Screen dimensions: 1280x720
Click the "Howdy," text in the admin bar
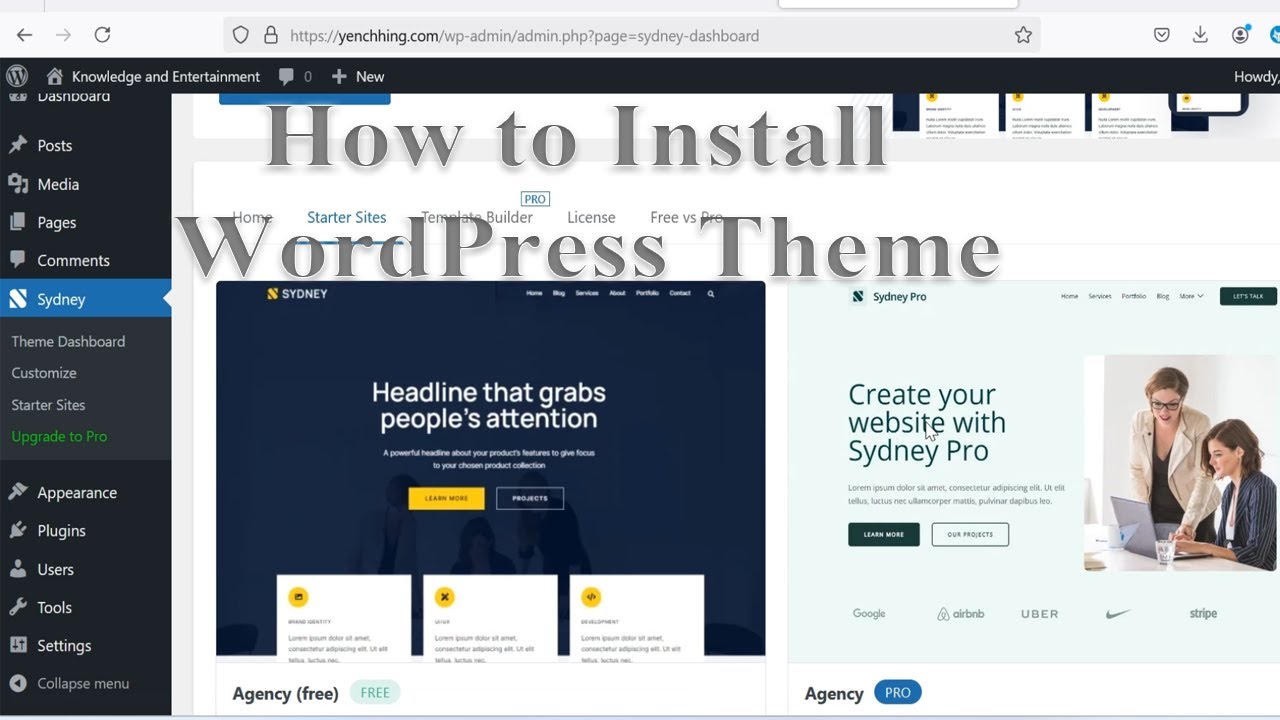click(1256, 76)
